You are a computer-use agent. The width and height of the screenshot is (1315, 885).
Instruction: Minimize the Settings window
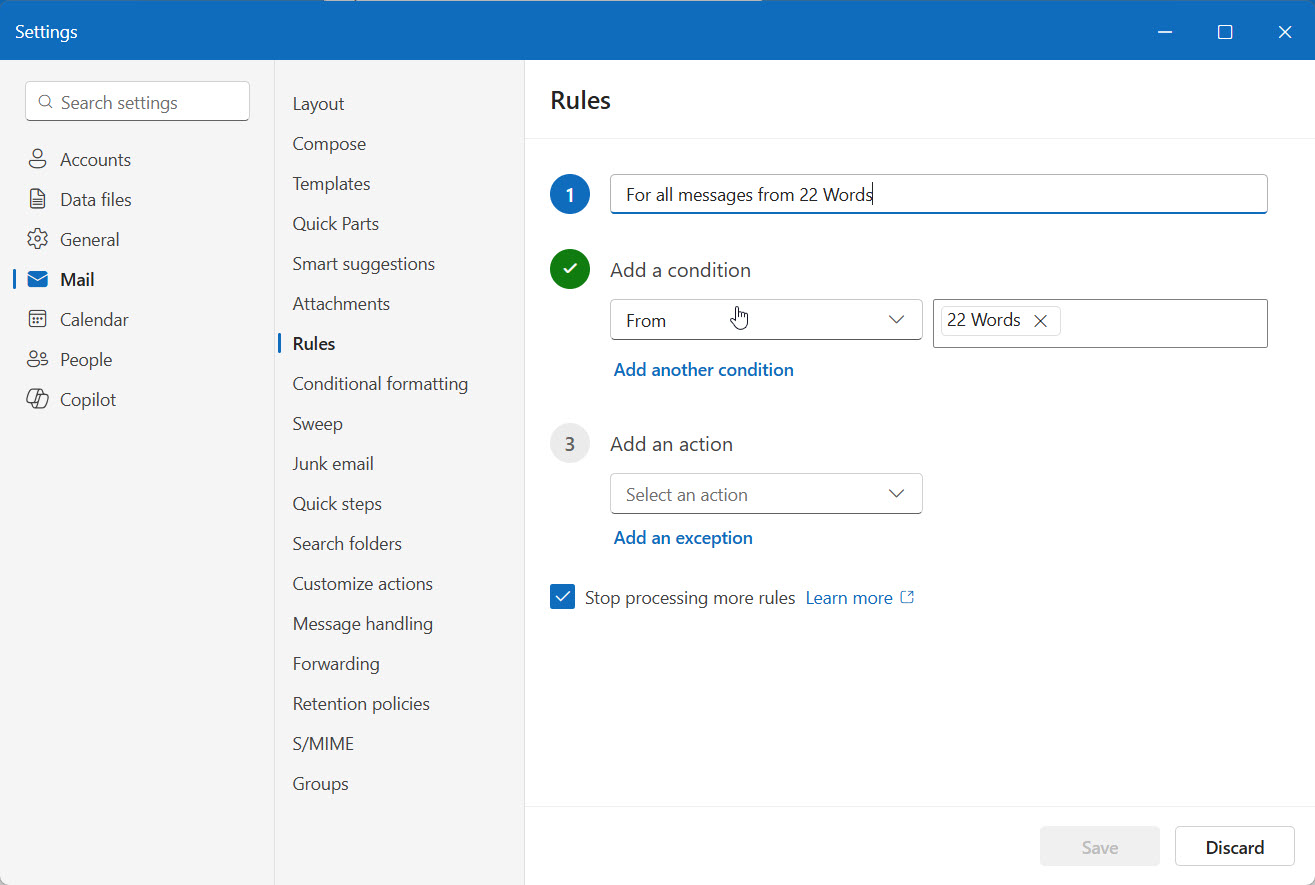[1165, 32]
